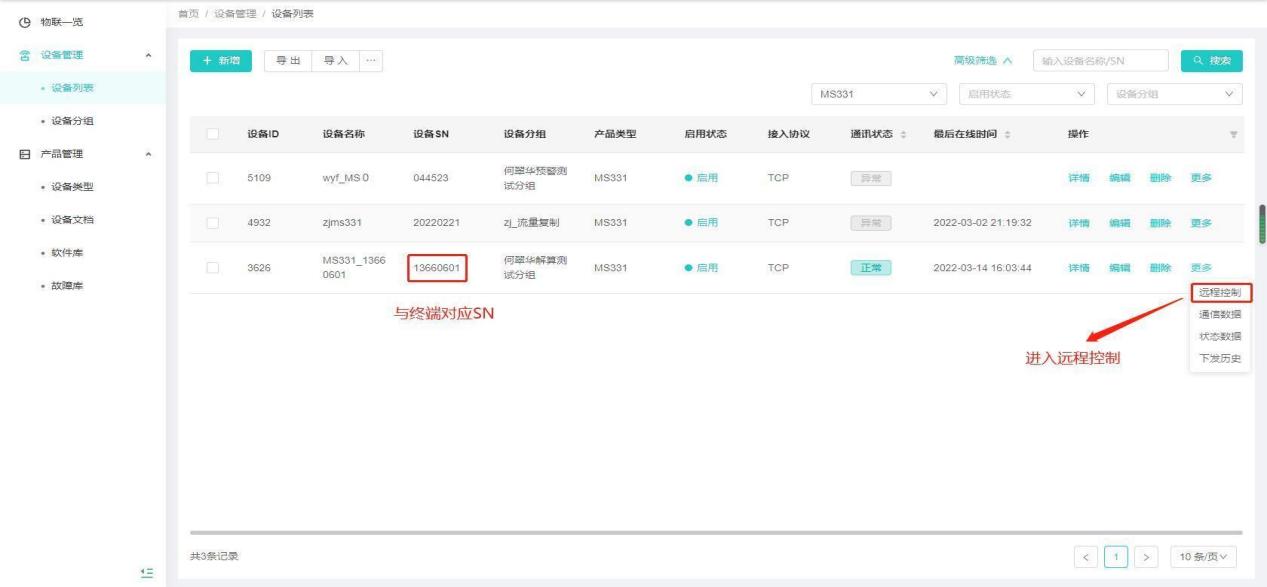Click the column filter icon in table header
Screen dimensions: 1267x587
click(x=1232, y=135)
